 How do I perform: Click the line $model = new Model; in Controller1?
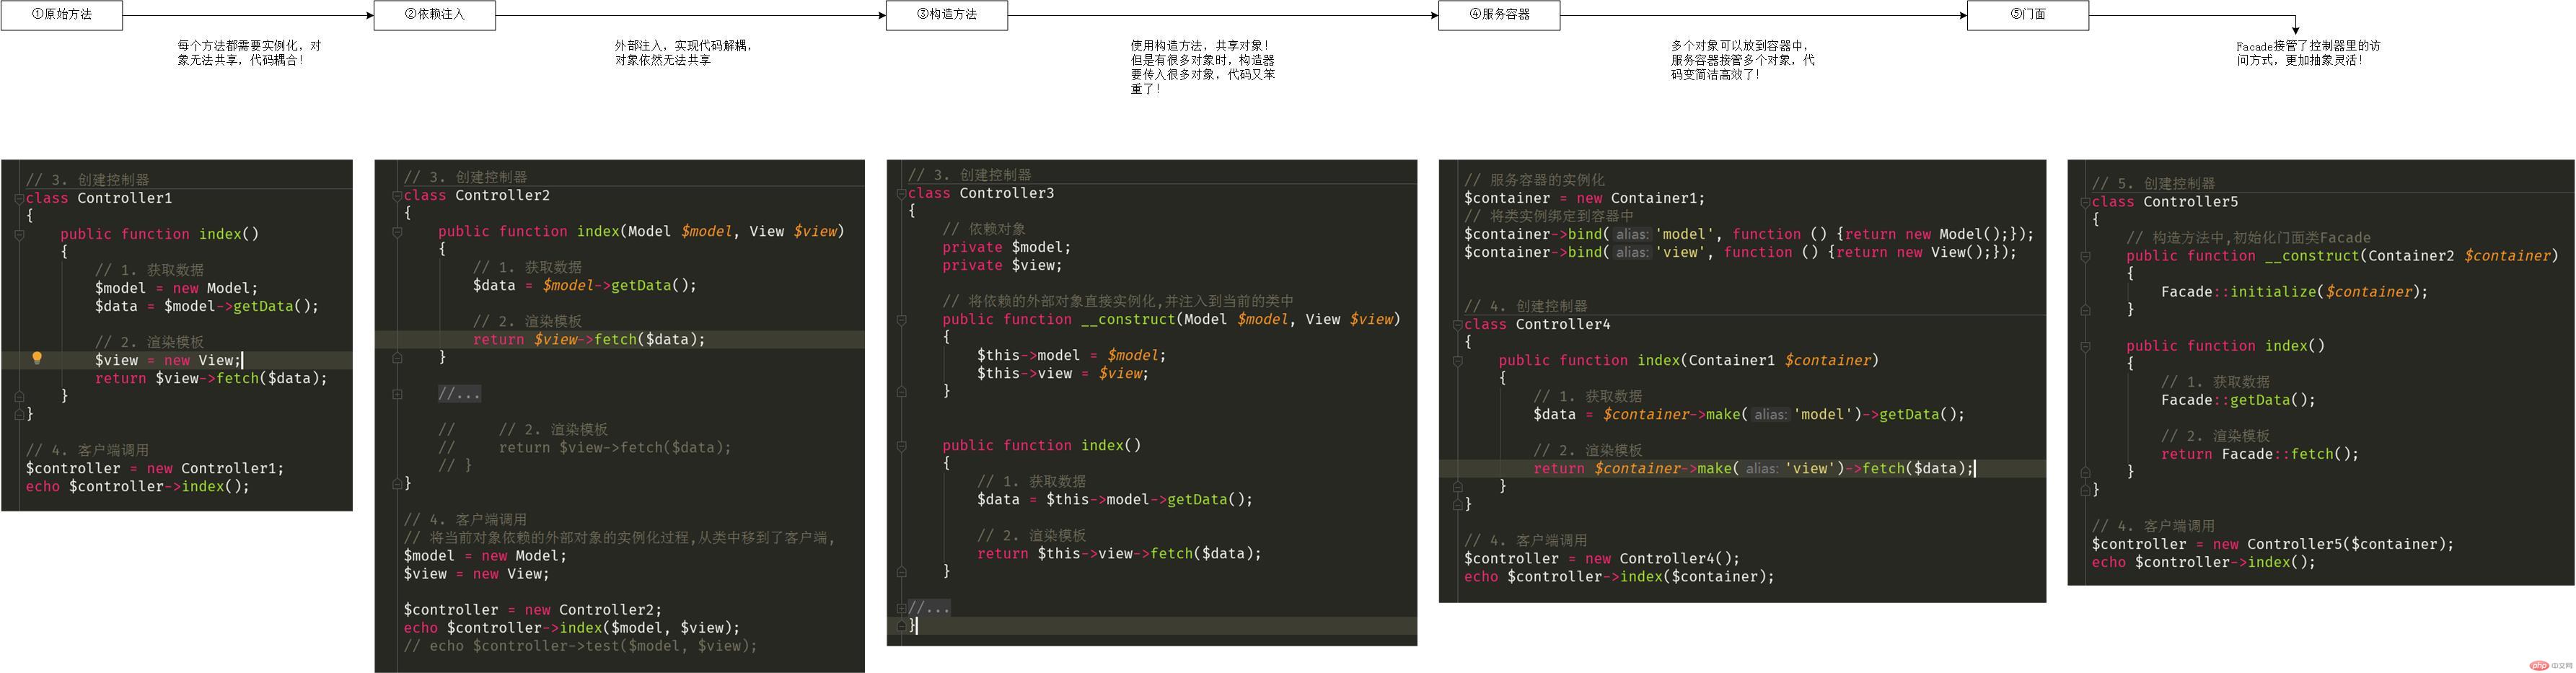tap(176, 288)
